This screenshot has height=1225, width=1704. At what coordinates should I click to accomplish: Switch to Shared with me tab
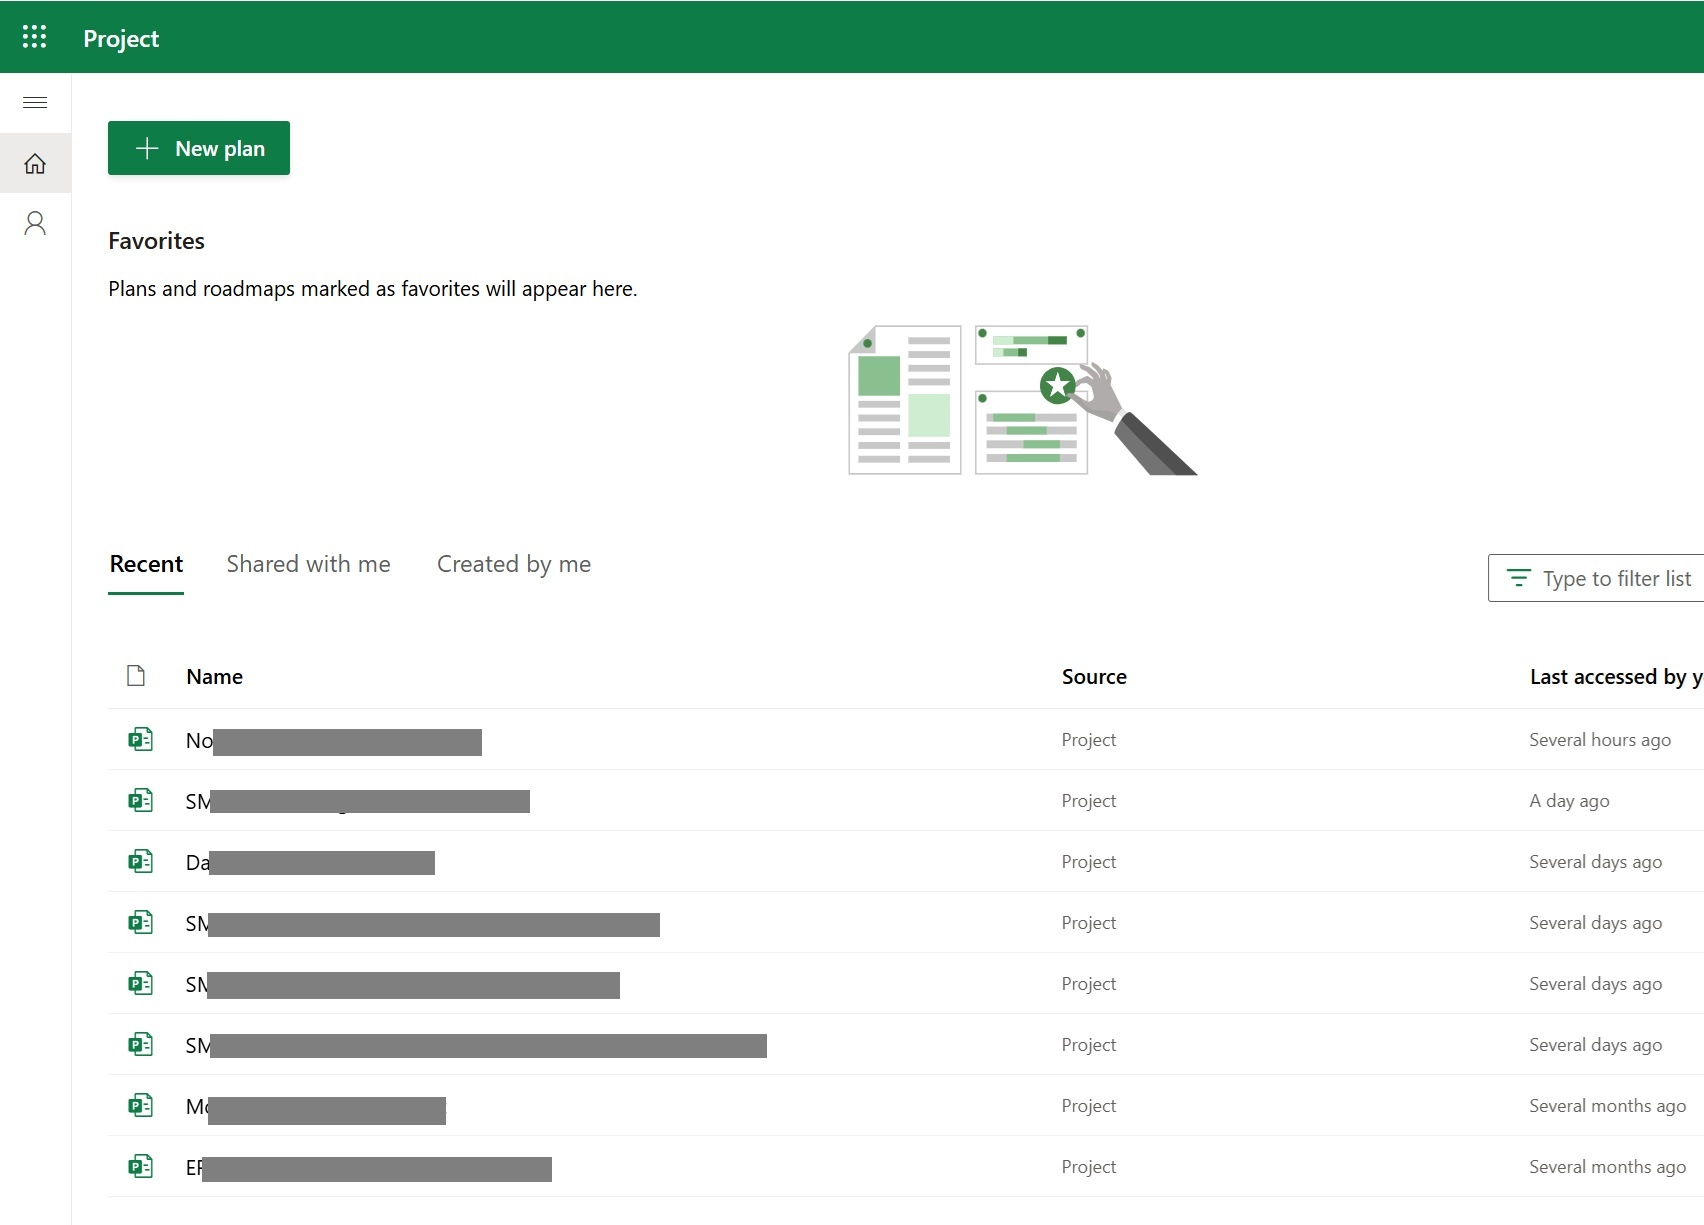(308, 564)
